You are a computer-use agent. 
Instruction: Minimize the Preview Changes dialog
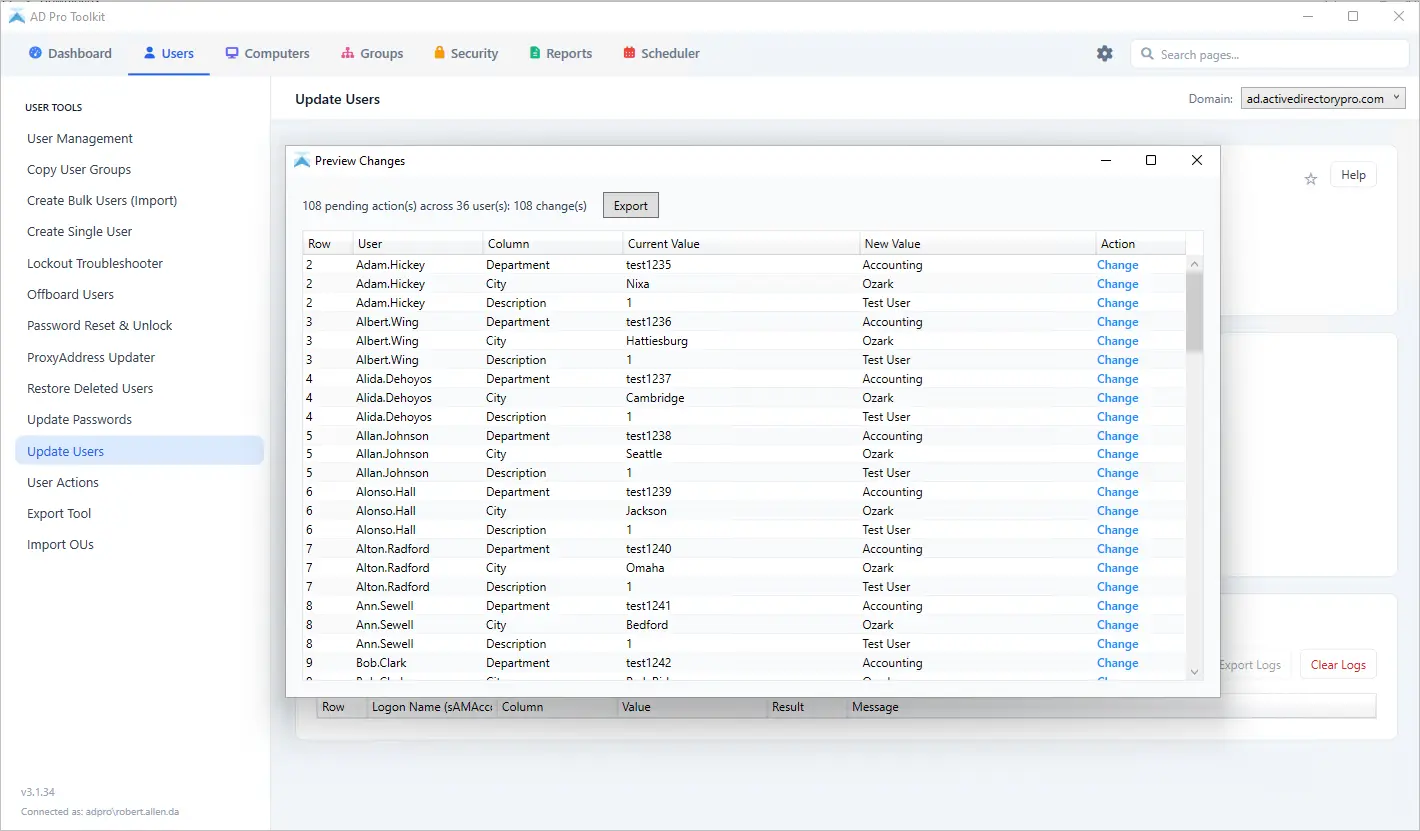click(x=1106, y=160)
